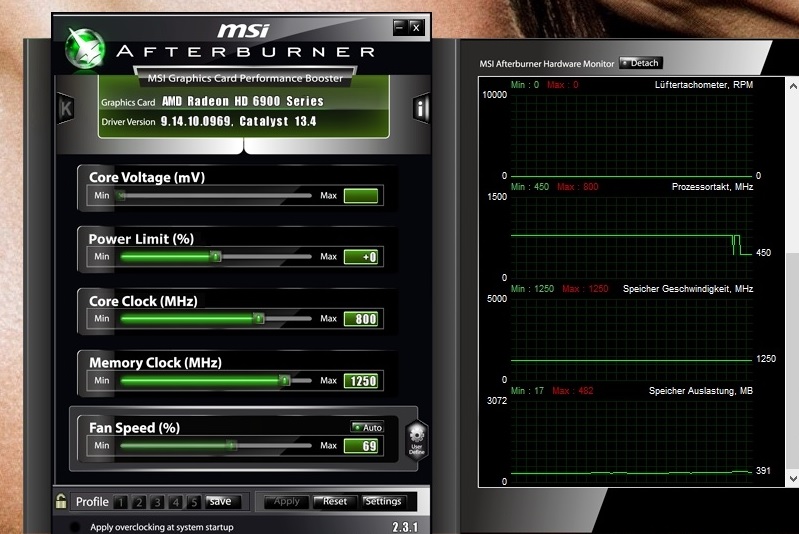This screenshot has width=799, height=534.
Task: Click the Core Voltage slider handle
Action: (x=121, y=195)
